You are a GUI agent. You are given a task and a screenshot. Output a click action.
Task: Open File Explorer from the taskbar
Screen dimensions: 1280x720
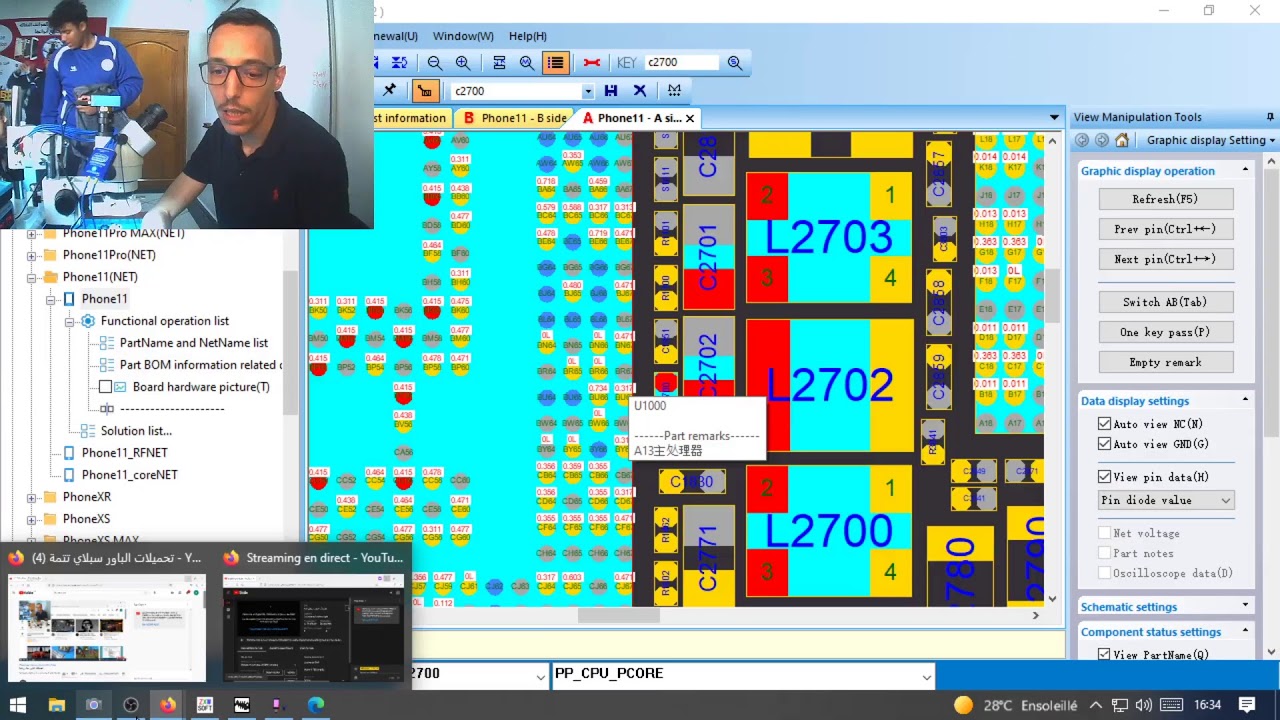(57, 705)
